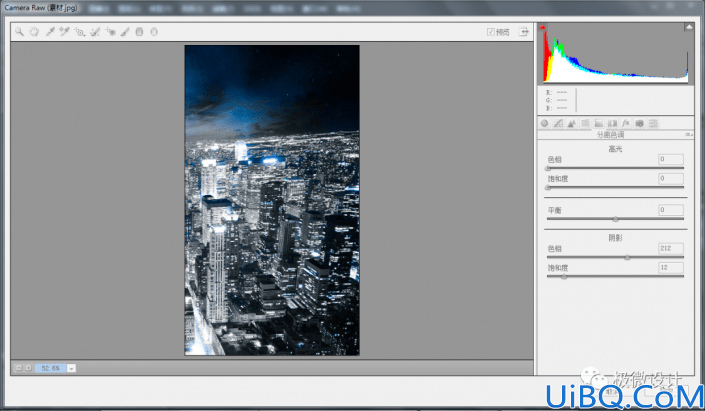Open the Split Toning panel tab
Image resolution: width=705 pixels, height=411 pixels.
click(x=598, y=123)
